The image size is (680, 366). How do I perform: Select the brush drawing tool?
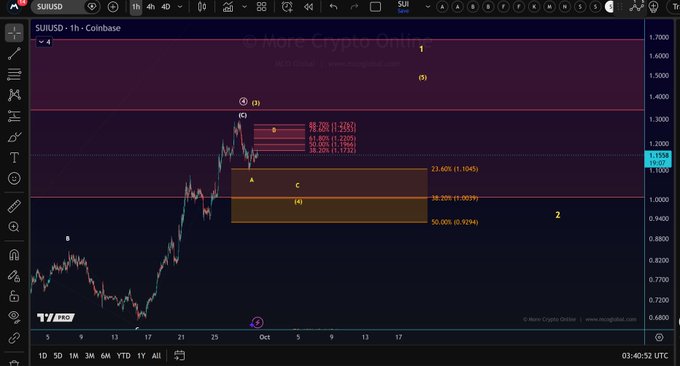(x=14, y=137)
